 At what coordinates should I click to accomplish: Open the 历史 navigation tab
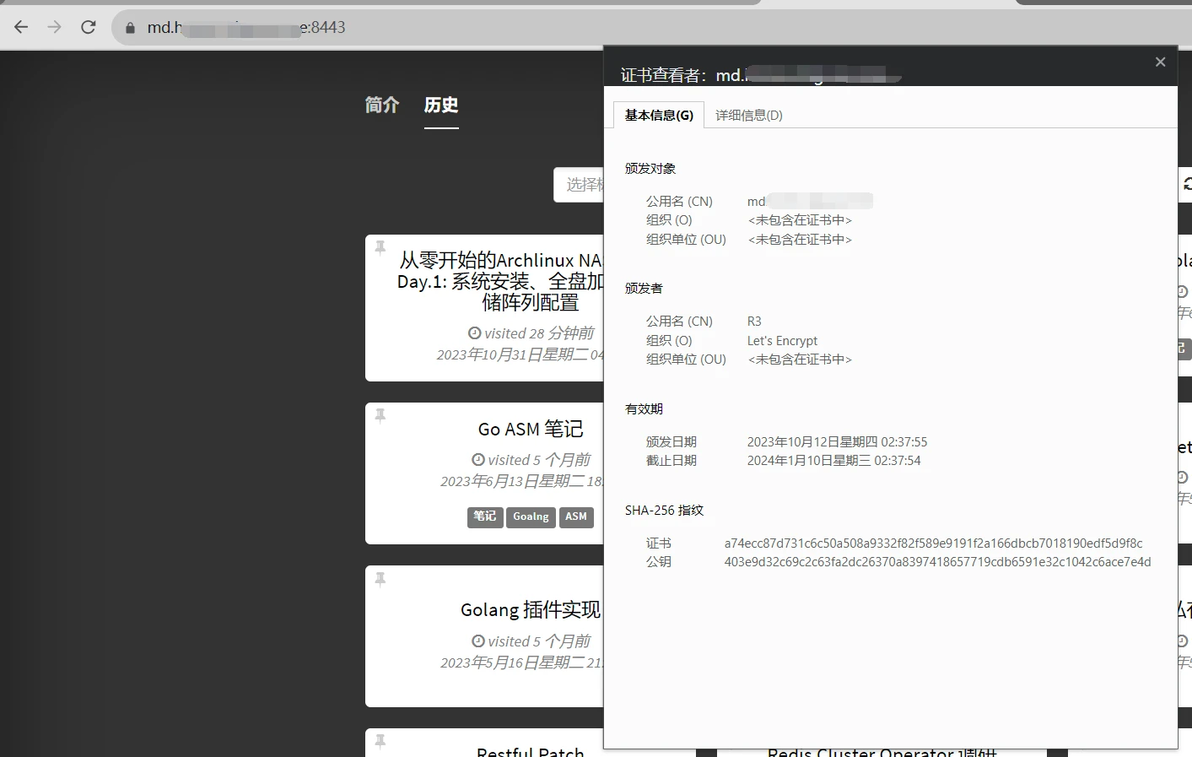441,105
